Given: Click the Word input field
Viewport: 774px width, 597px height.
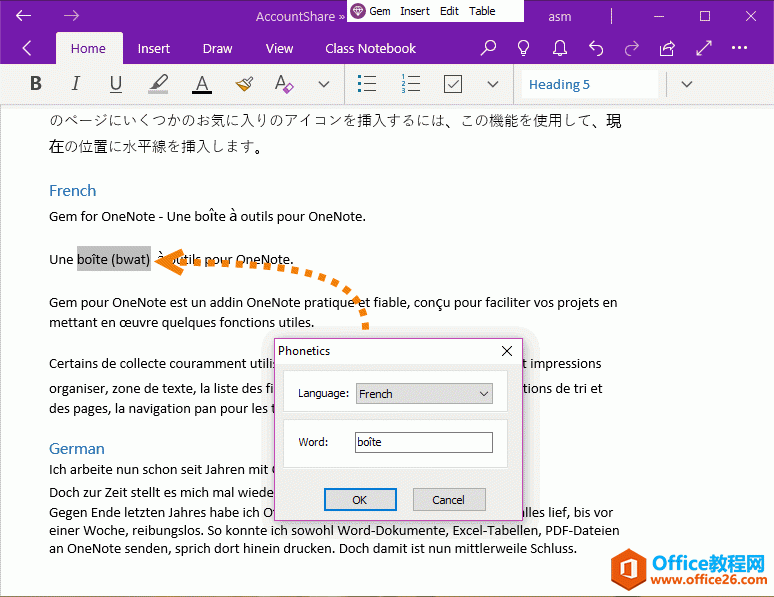Looking at the screenshot, I should click(424, 442).
